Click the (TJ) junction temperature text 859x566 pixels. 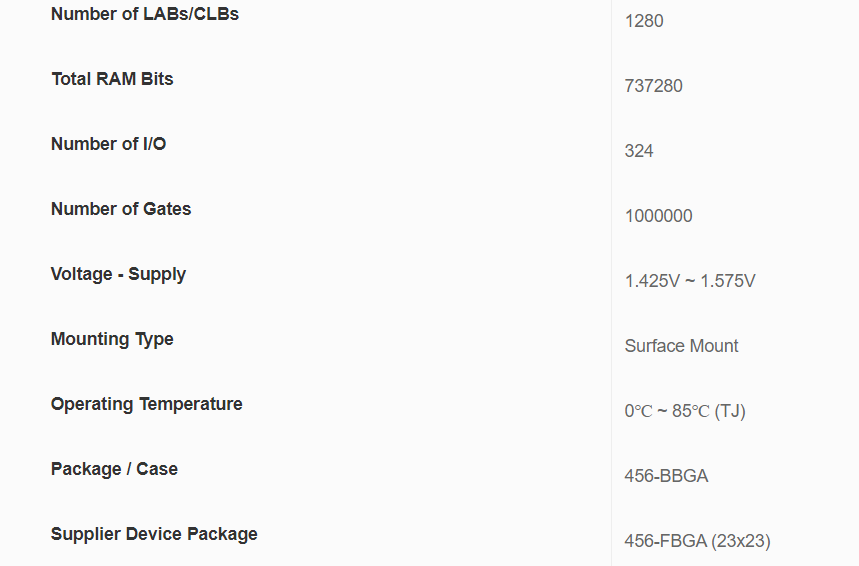730,411
